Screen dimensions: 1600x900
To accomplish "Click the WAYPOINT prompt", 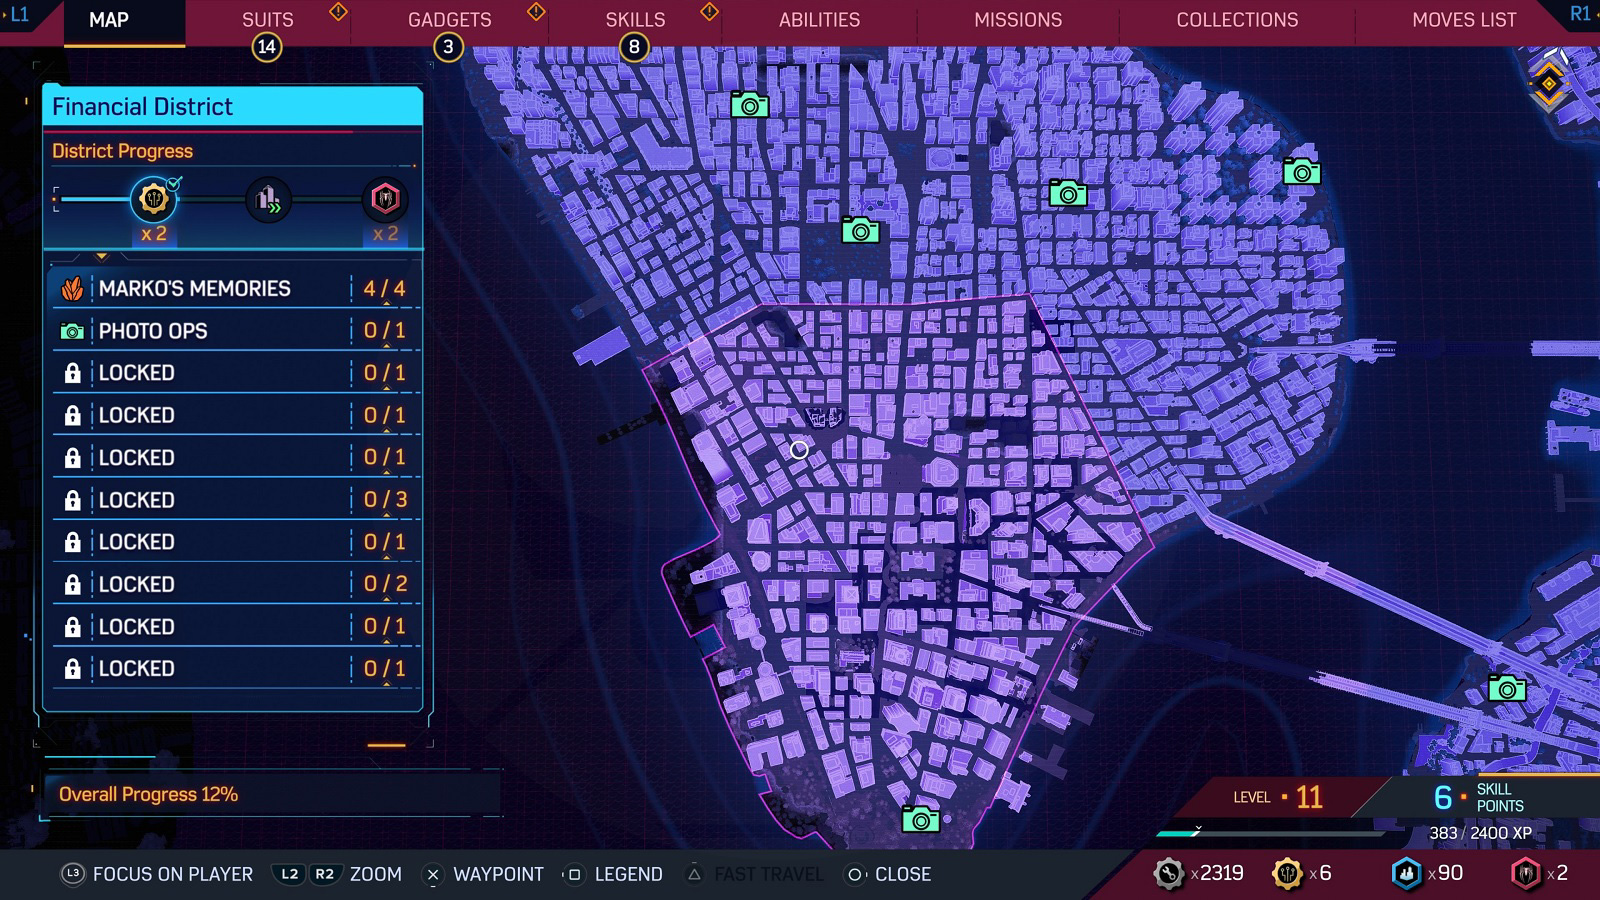I will pos(483,874).
